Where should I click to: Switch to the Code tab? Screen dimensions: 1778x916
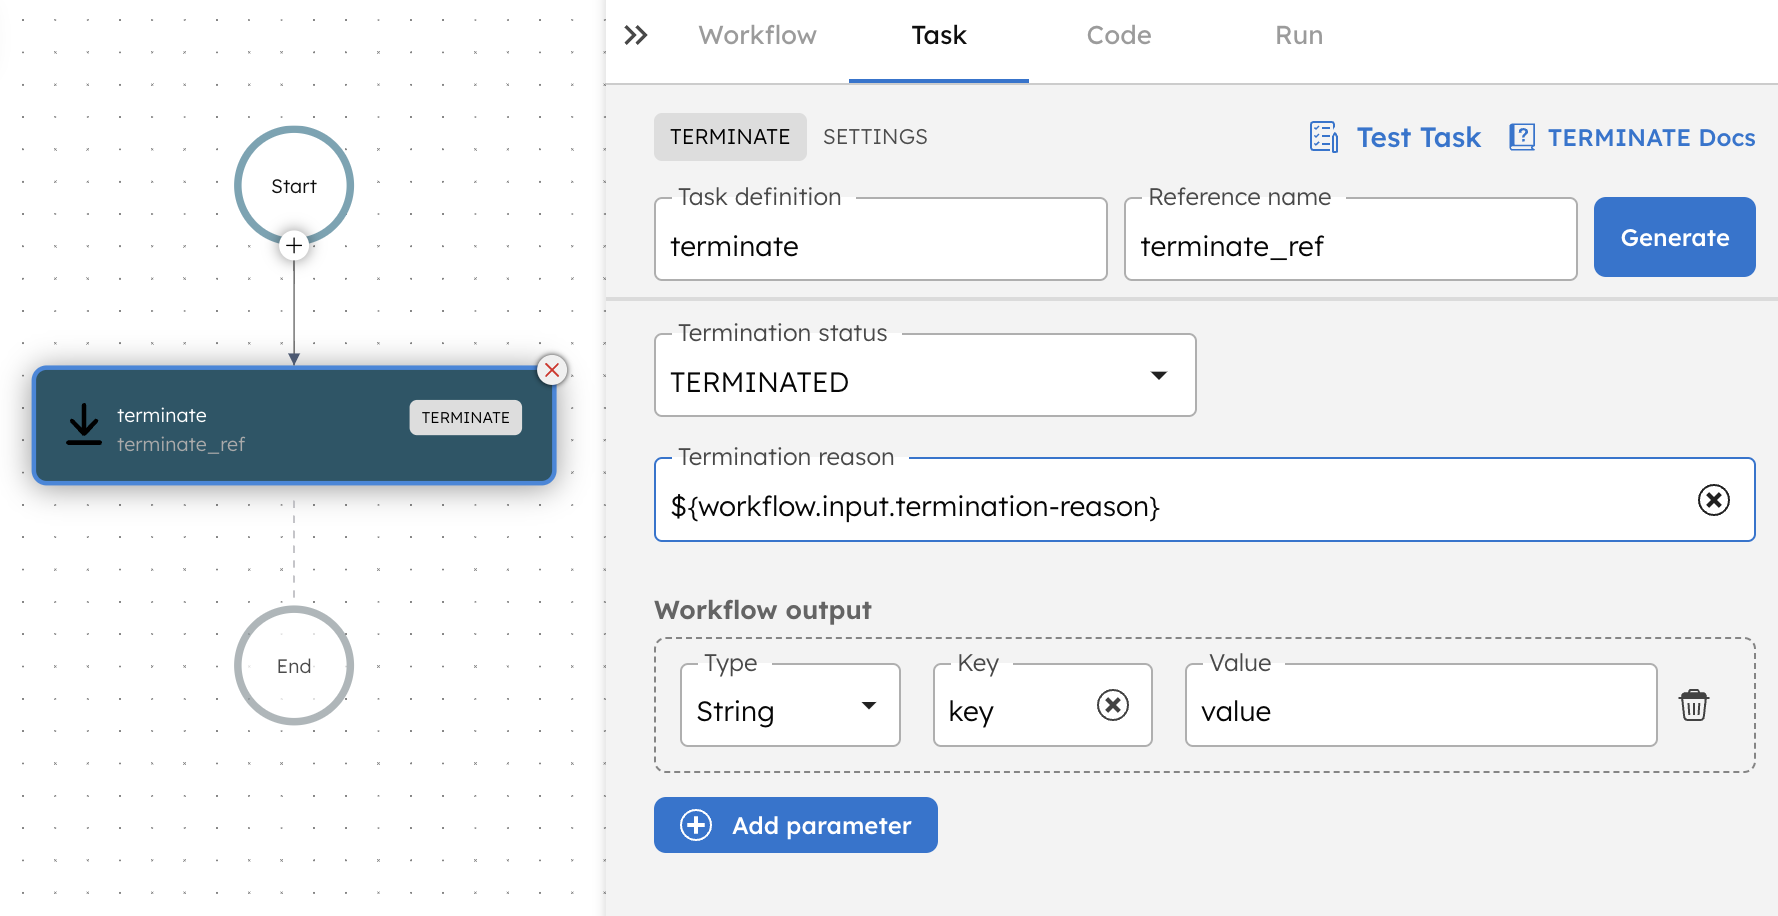[x=1119, y=36]
